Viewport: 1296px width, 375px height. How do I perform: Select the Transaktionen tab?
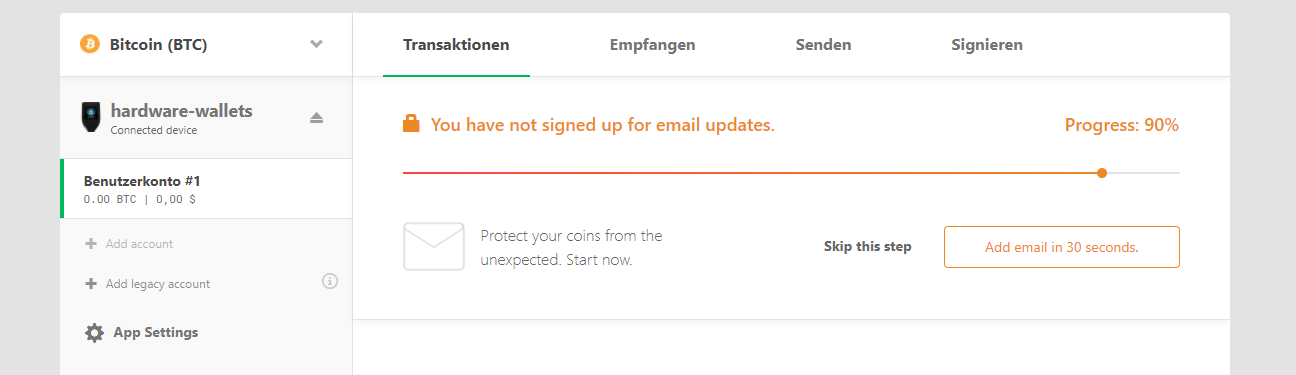456,45
